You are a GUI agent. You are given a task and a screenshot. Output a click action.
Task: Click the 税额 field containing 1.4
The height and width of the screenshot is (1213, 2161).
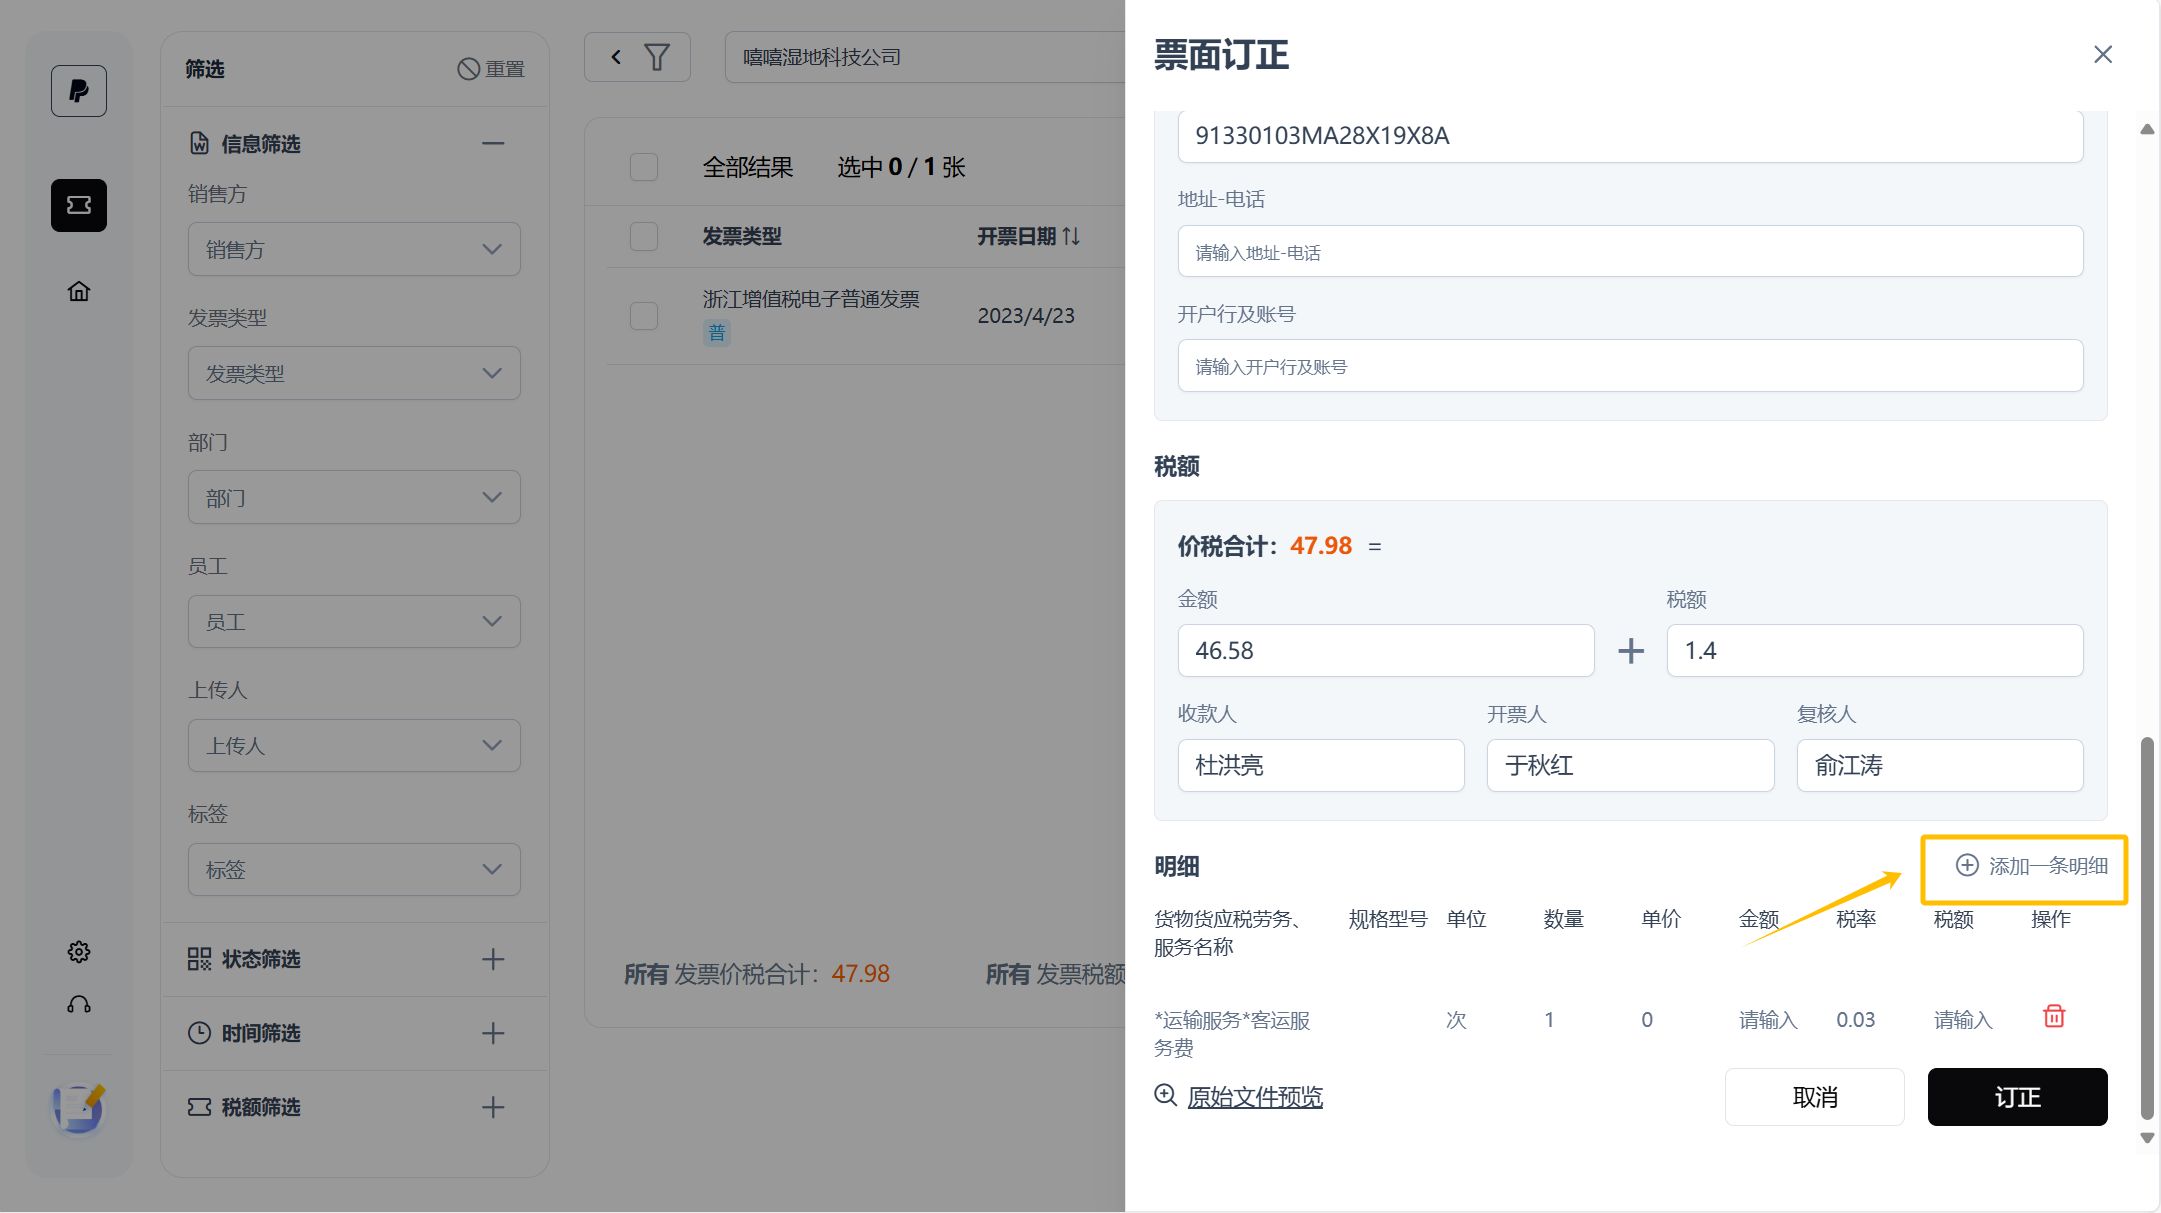1875,650
